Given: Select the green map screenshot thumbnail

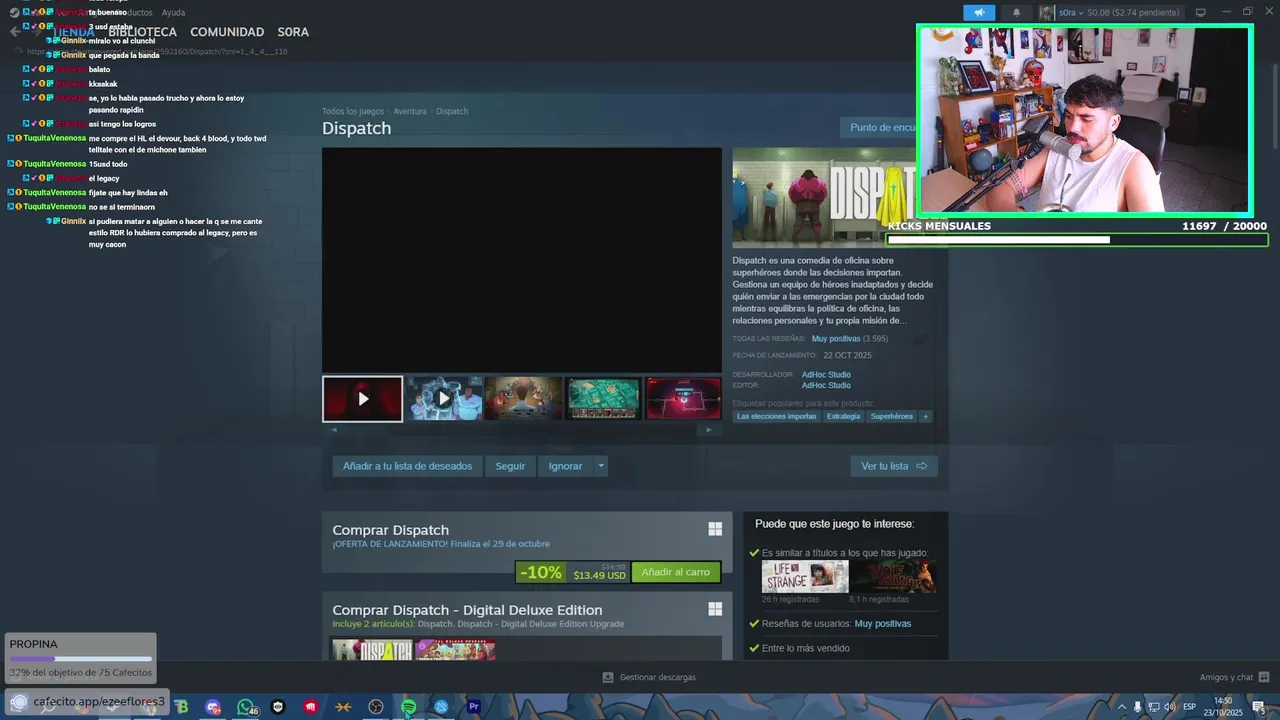Looking at the screenshot, I should point(603,399).
